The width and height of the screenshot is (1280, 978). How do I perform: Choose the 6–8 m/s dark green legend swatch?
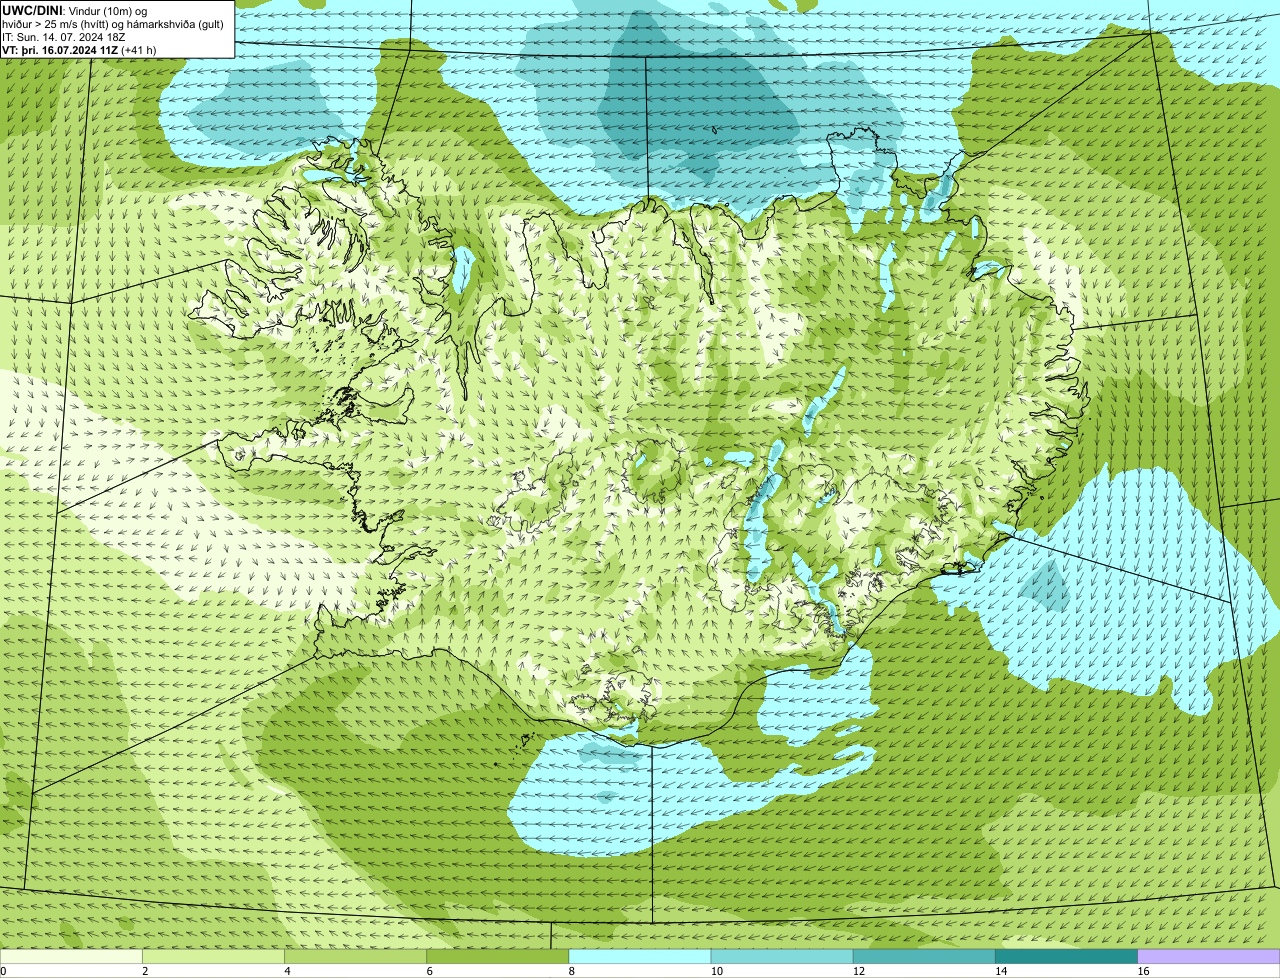pos(497,957)
